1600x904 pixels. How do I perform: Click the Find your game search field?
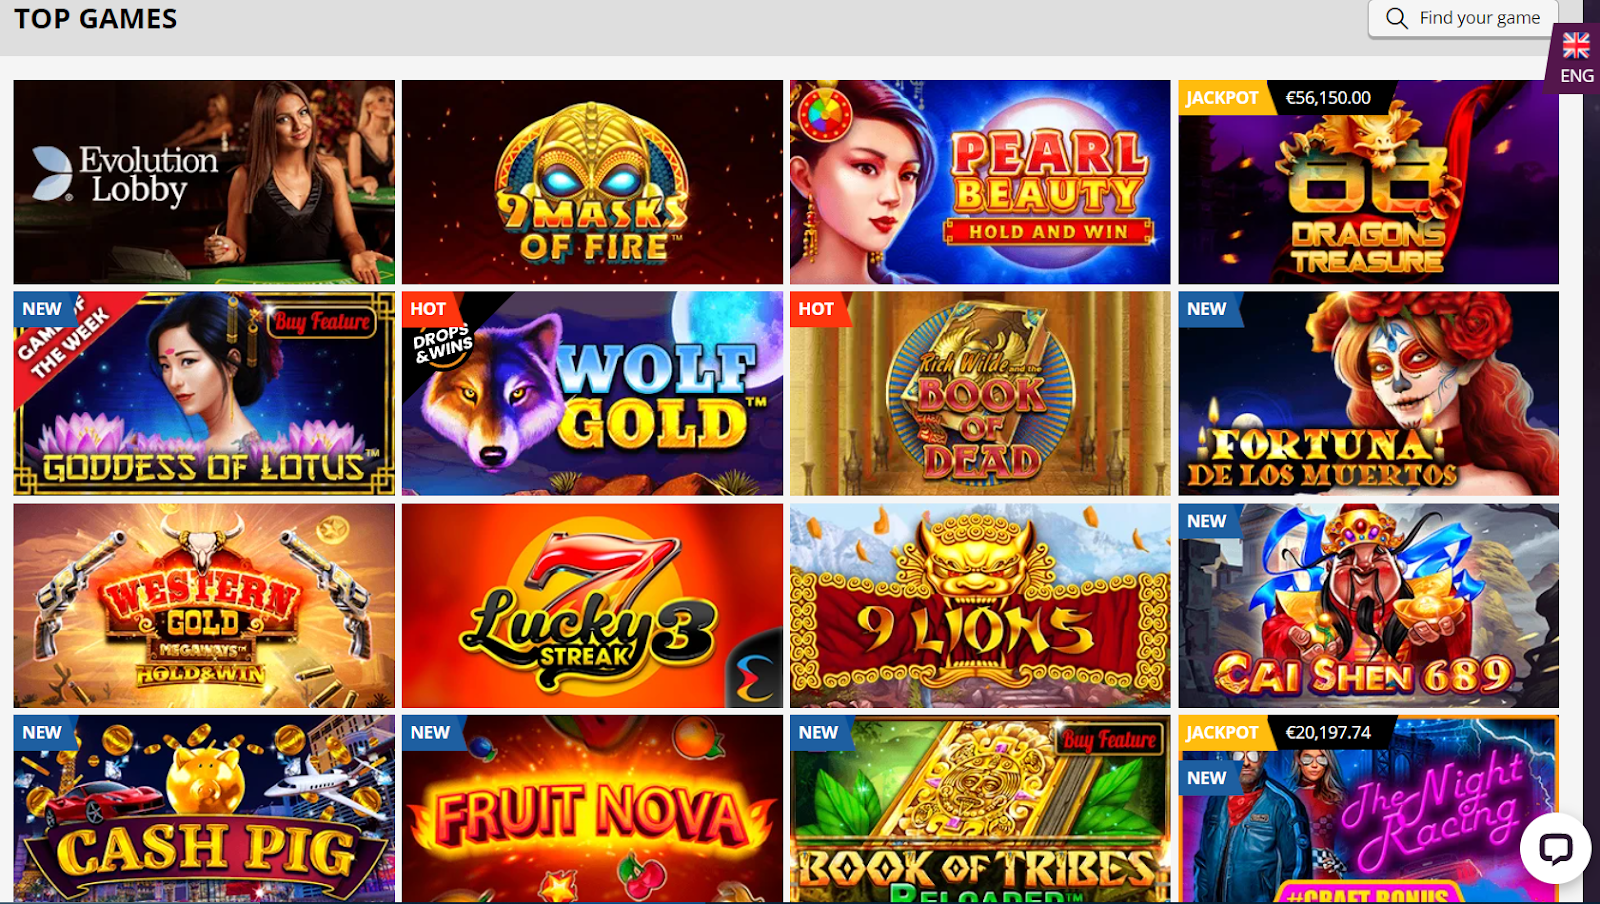1463,18
